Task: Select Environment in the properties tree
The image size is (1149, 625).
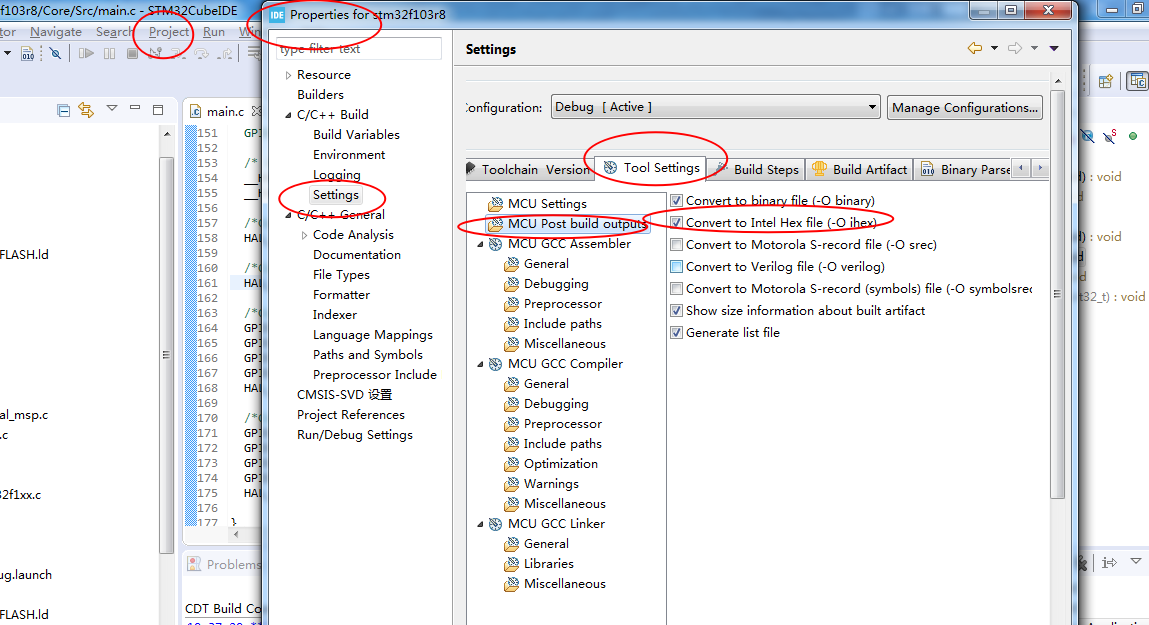Action: (x=349, y=155)
